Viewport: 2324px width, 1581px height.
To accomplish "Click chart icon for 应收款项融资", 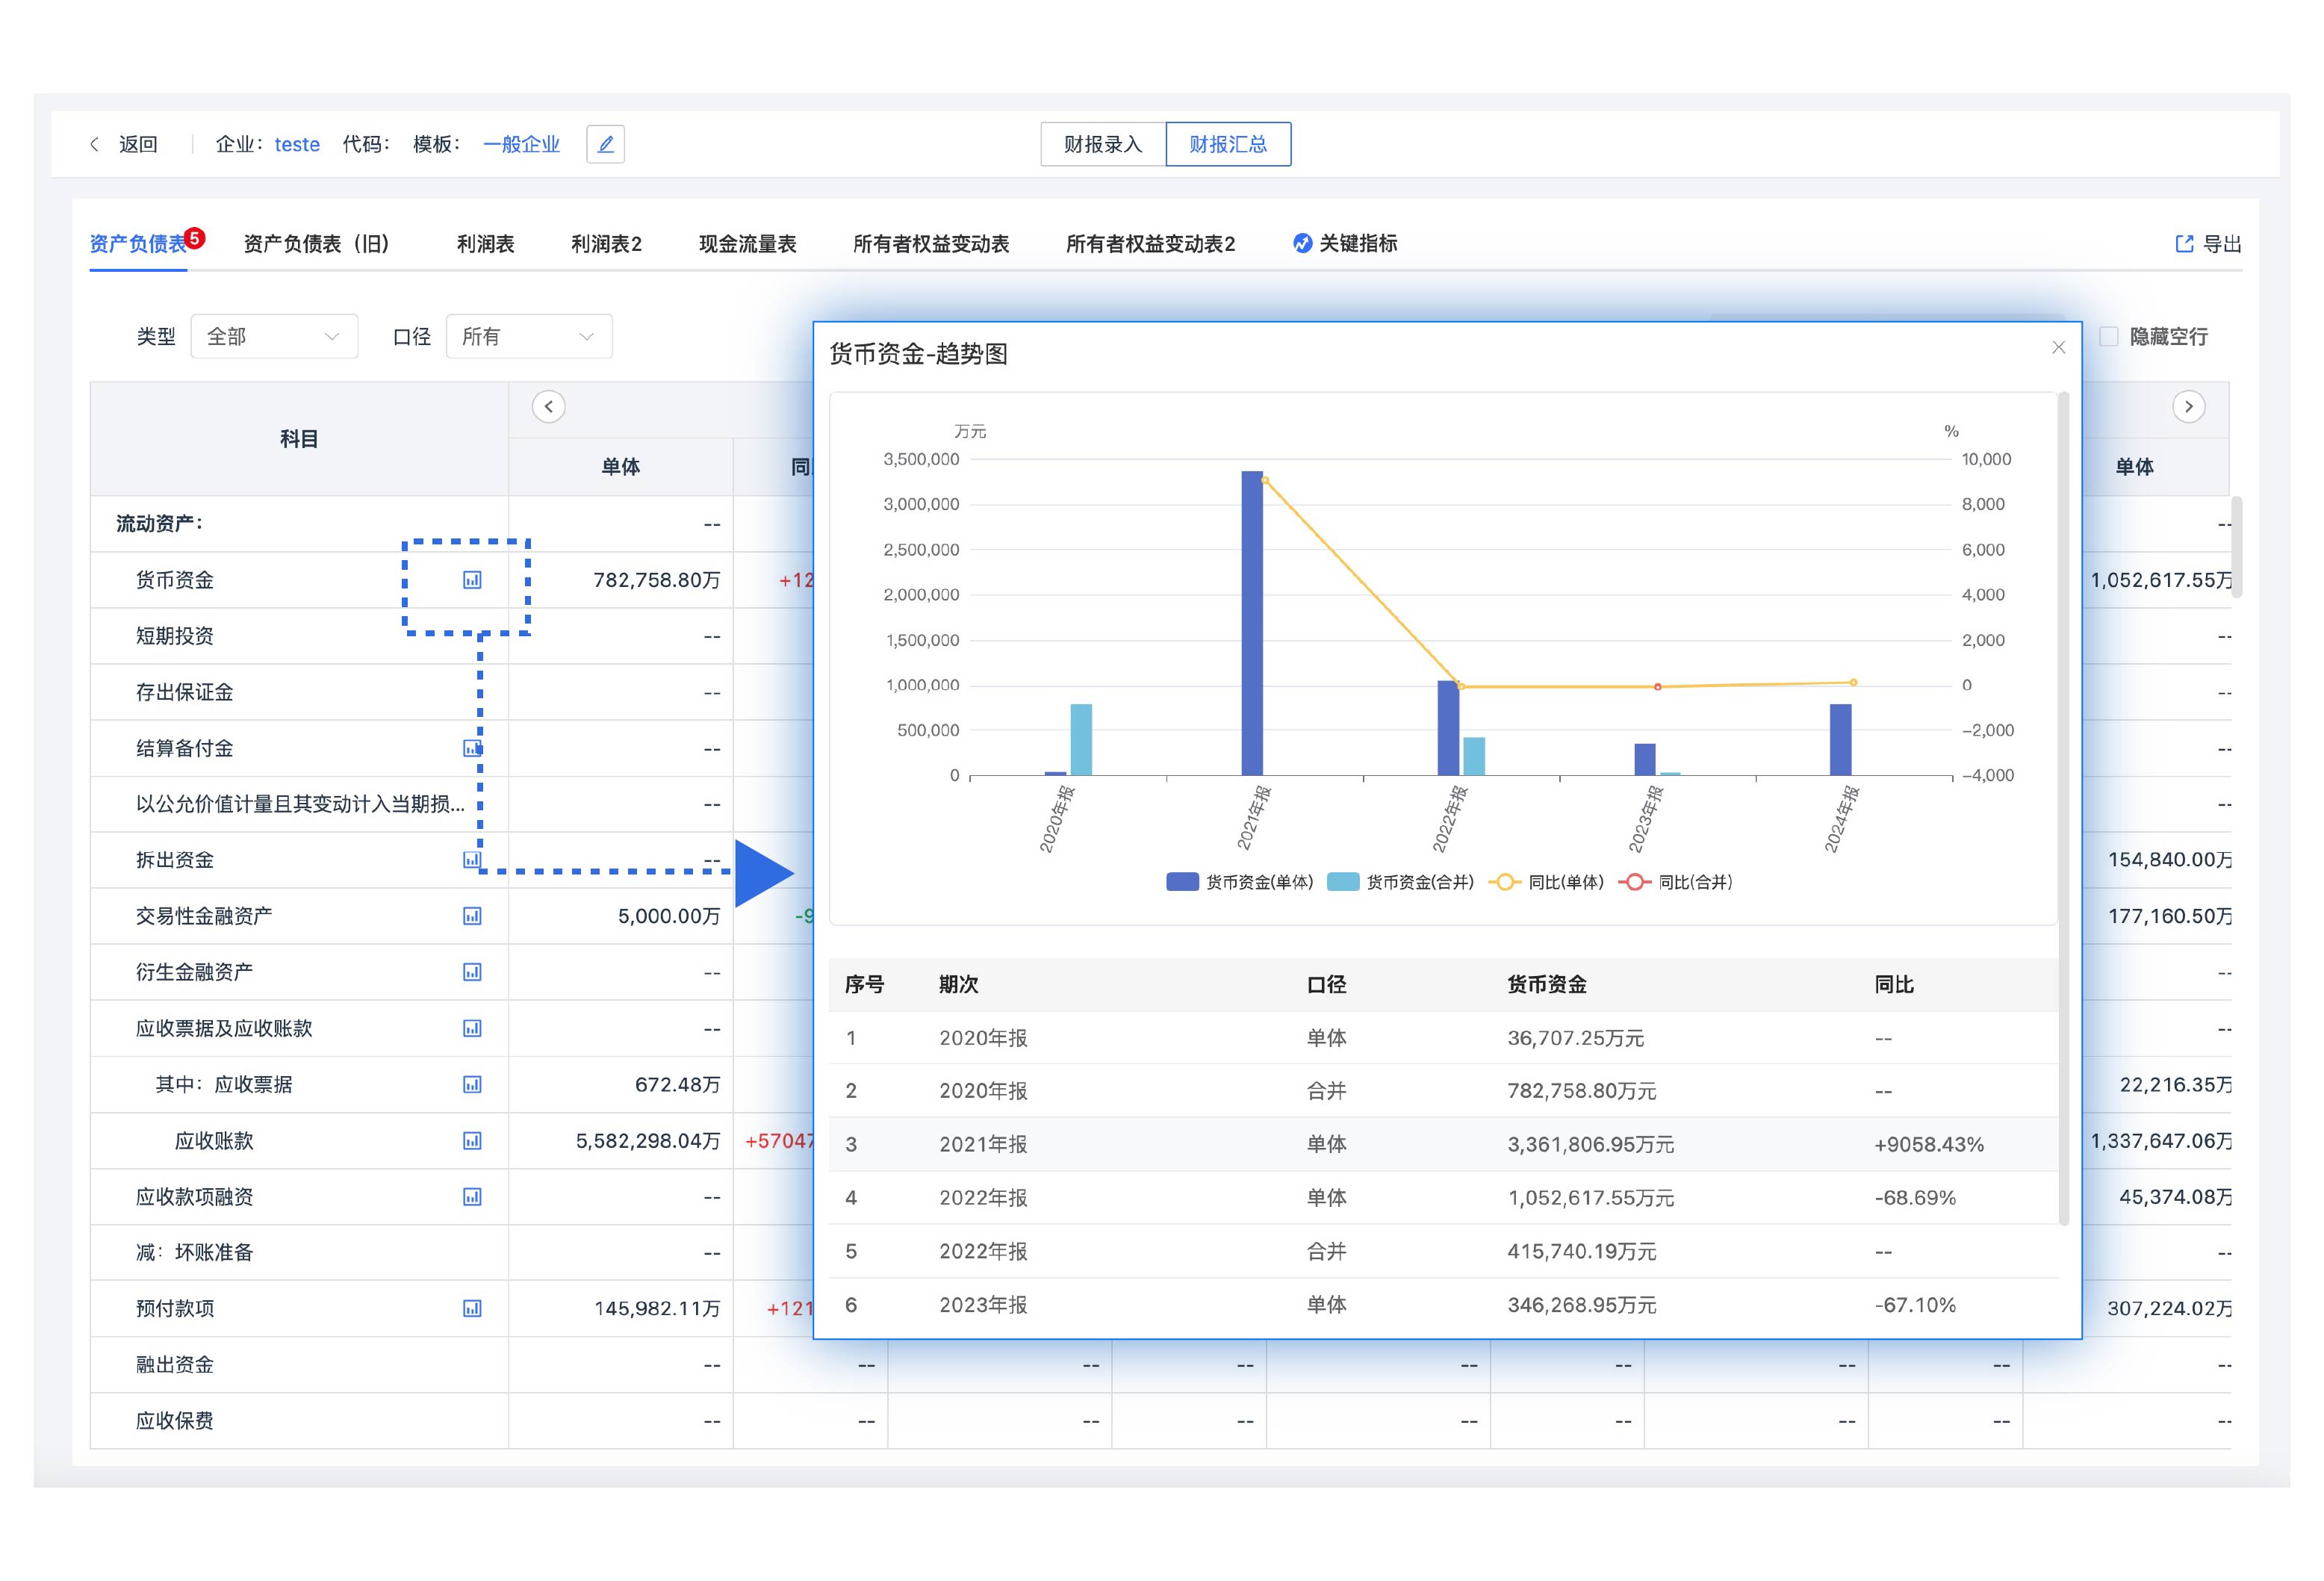I will pyautogui.click(x=472, y=1197).
